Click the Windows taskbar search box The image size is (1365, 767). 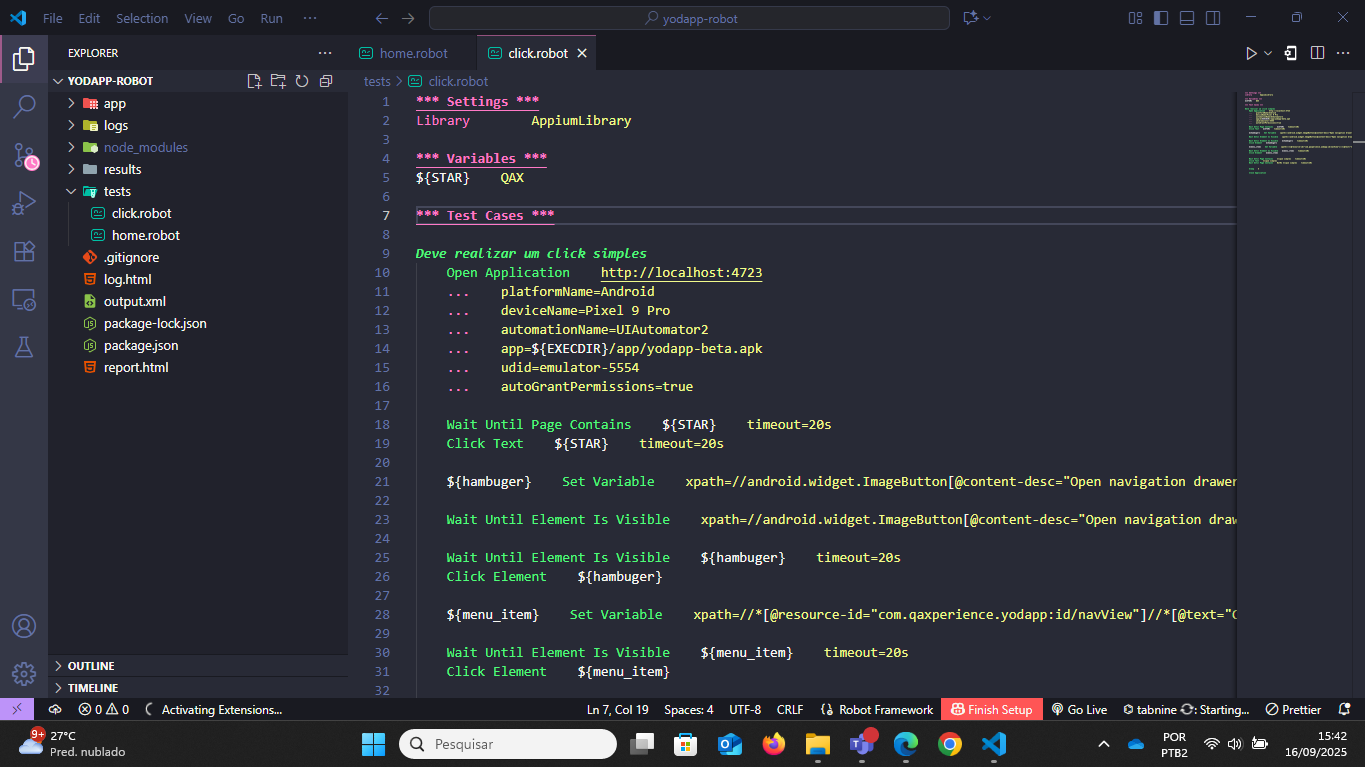pyautogui.click(x=508, y=744)
